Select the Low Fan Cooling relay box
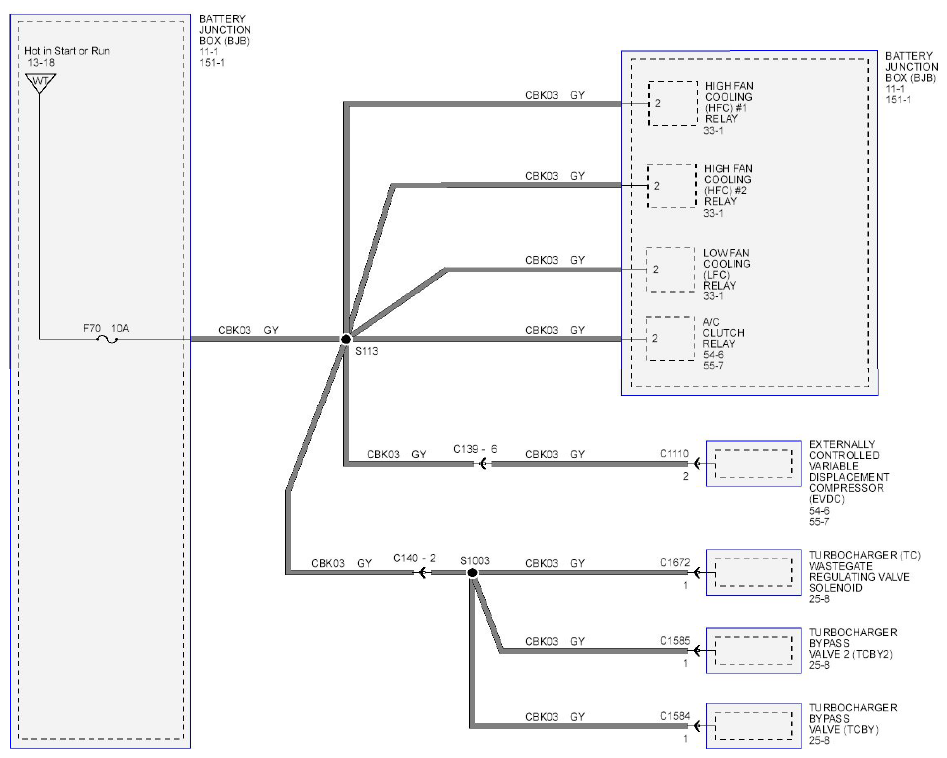This screenshot has height=758, width=947. tap(670, 269)
